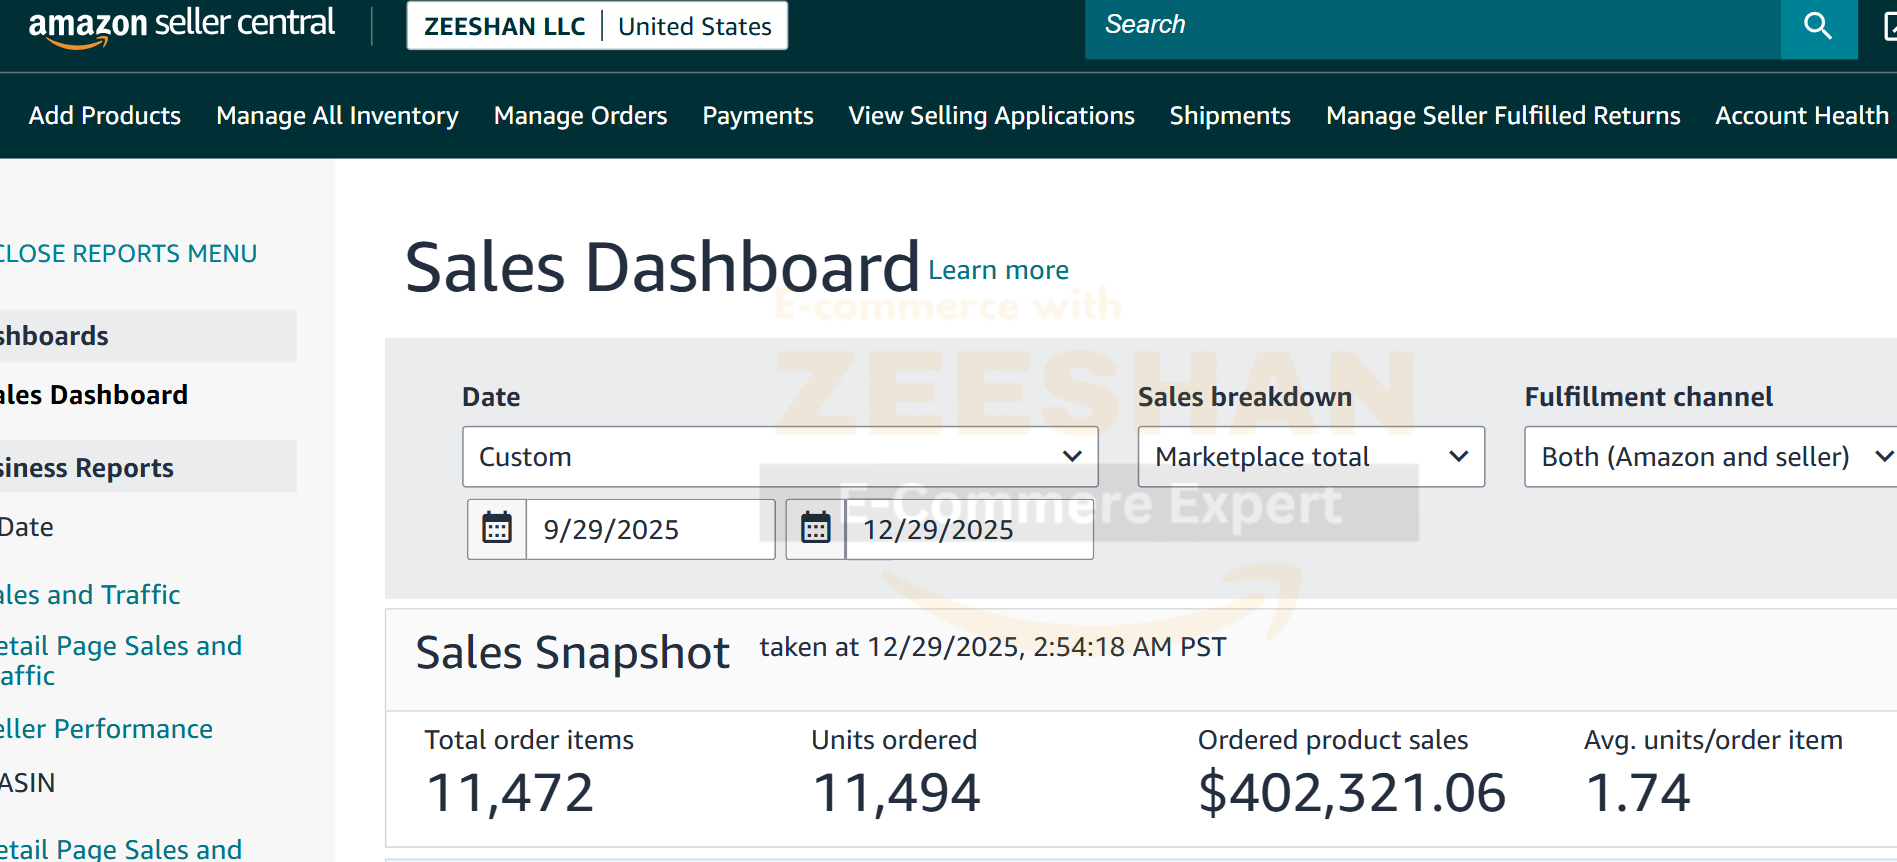
Task: Navigate to the Payments page
Action: (x=757, y=116)
